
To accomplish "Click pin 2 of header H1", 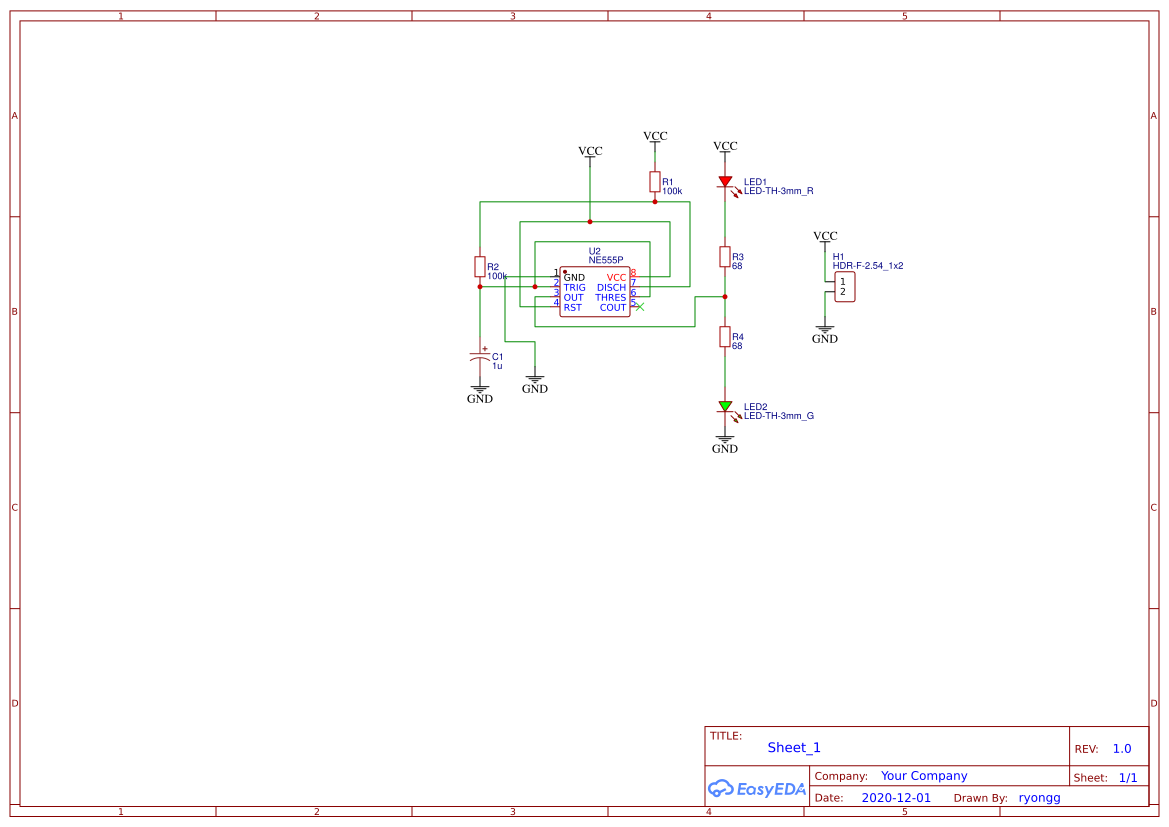I will (842, 292).
